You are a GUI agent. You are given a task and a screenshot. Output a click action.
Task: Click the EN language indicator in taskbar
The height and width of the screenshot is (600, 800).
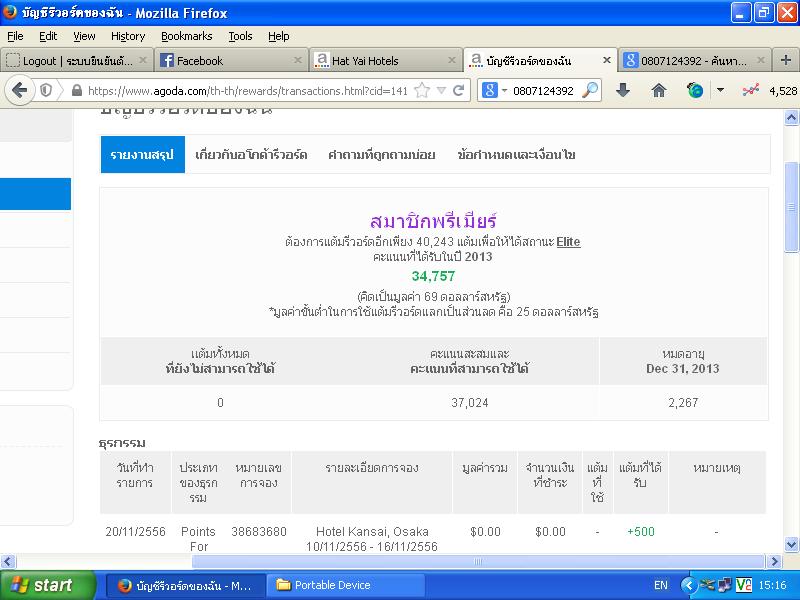(661, 585)
